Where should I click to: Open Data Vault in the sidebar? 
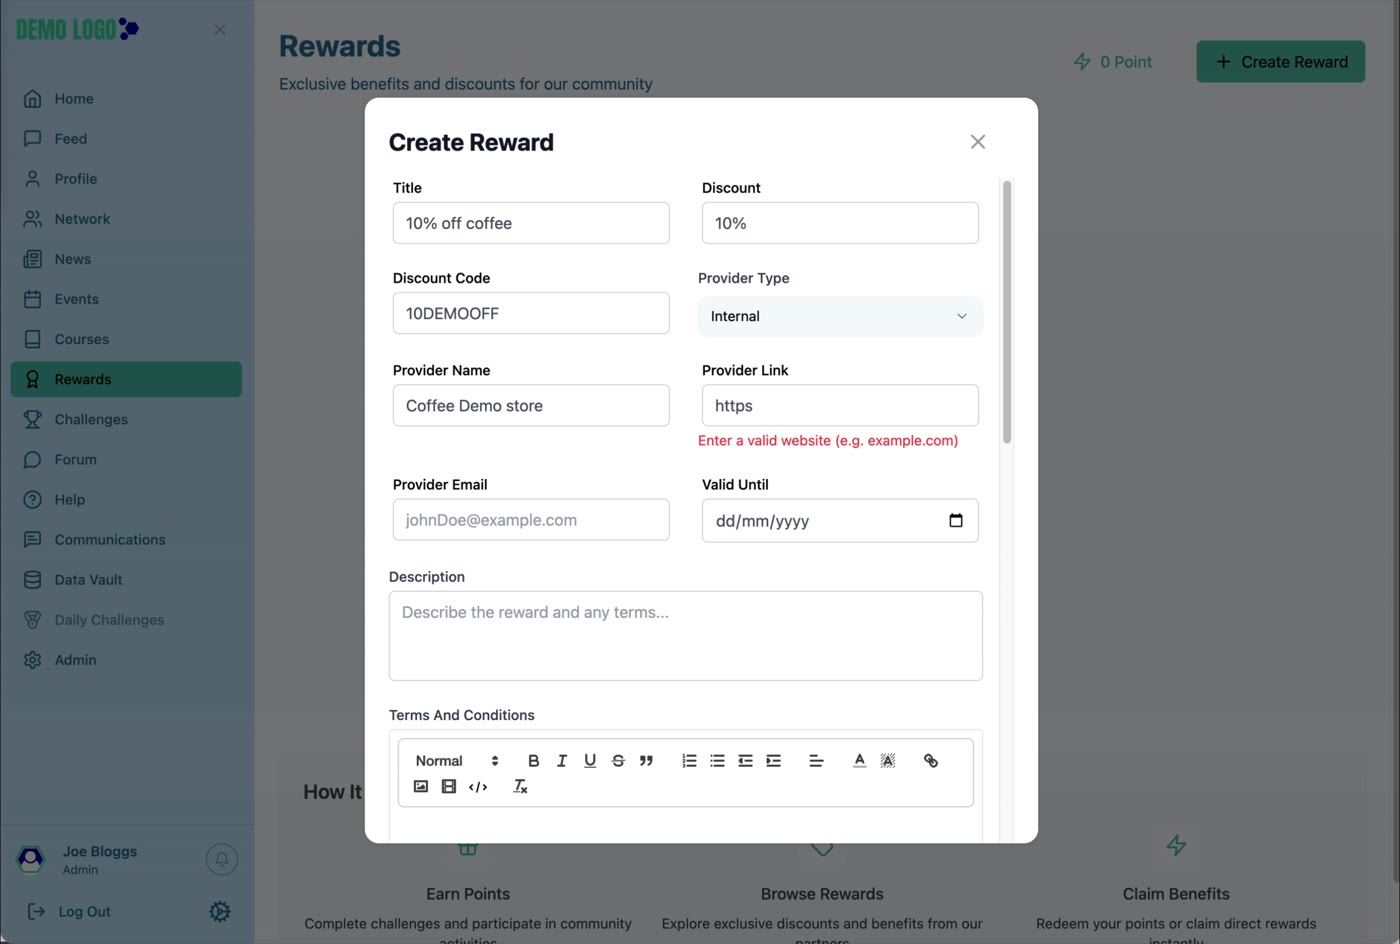click(x=126, y=579)
